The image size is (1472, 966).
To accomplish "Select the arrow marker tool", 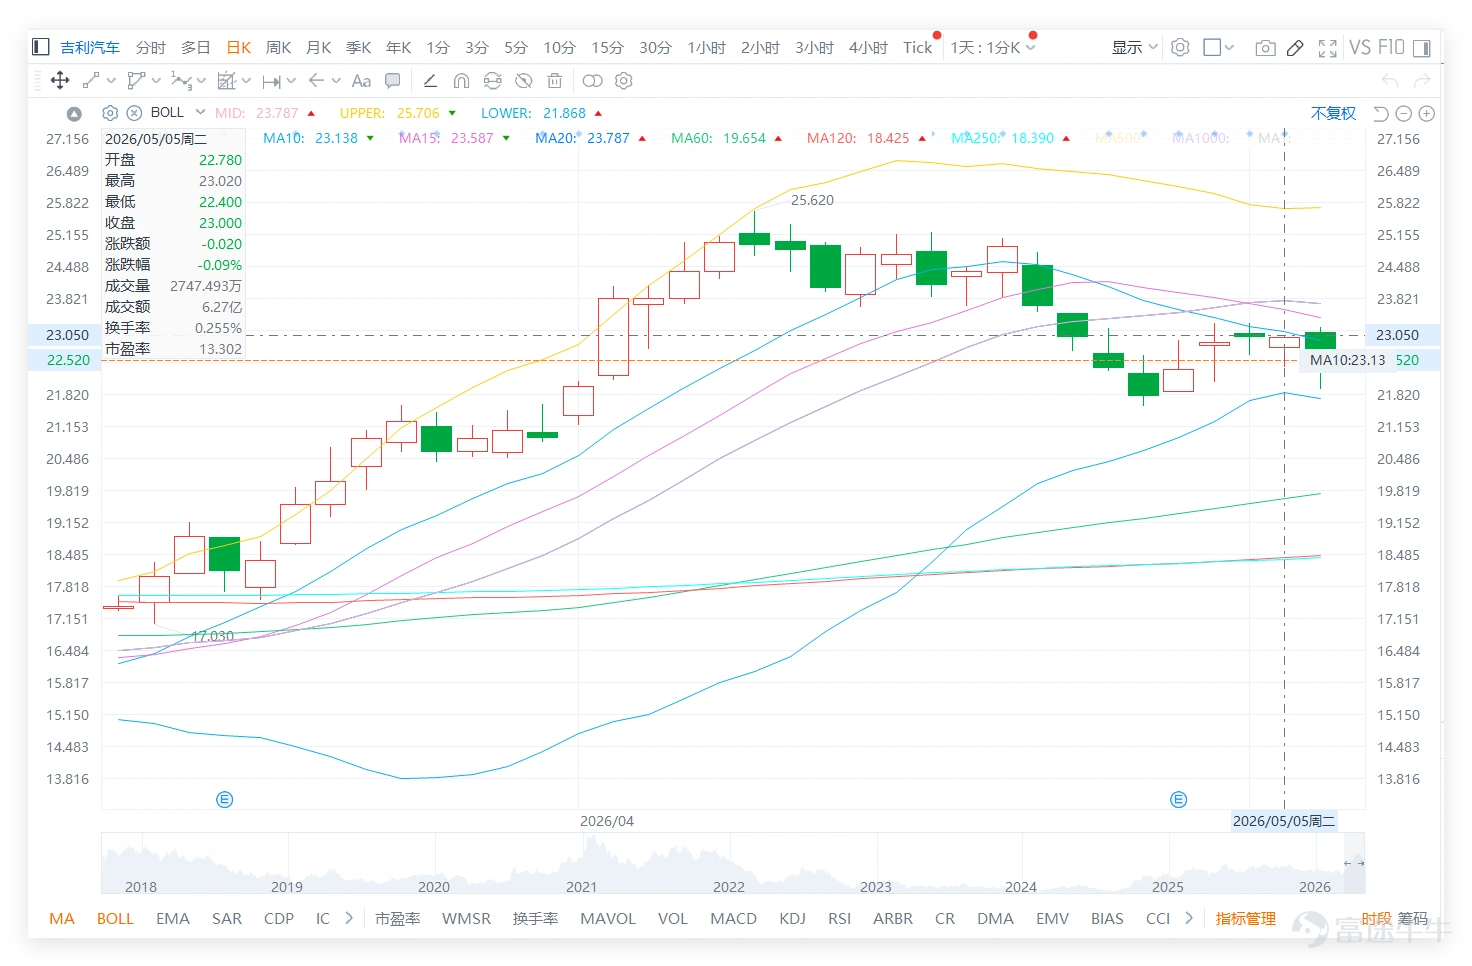I will click(x=316, y=81).
